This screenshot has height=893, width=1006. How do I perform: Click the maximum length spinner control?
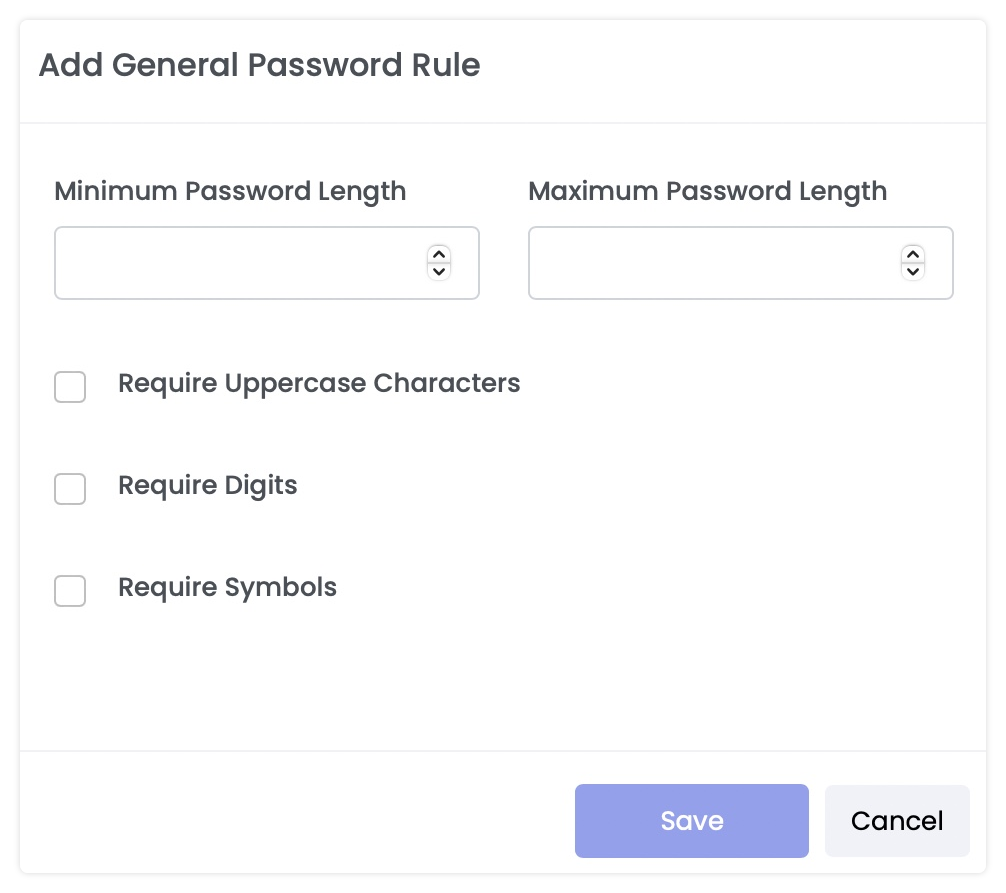[912, 262]
